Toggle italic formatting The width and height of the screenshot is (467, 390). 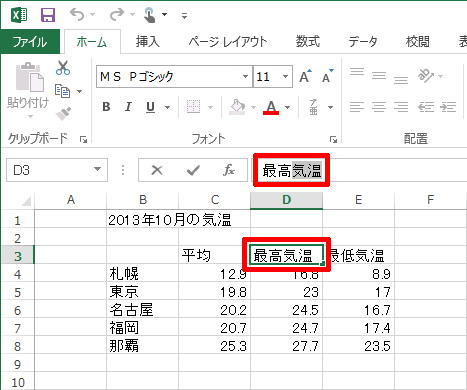[128, 107]
